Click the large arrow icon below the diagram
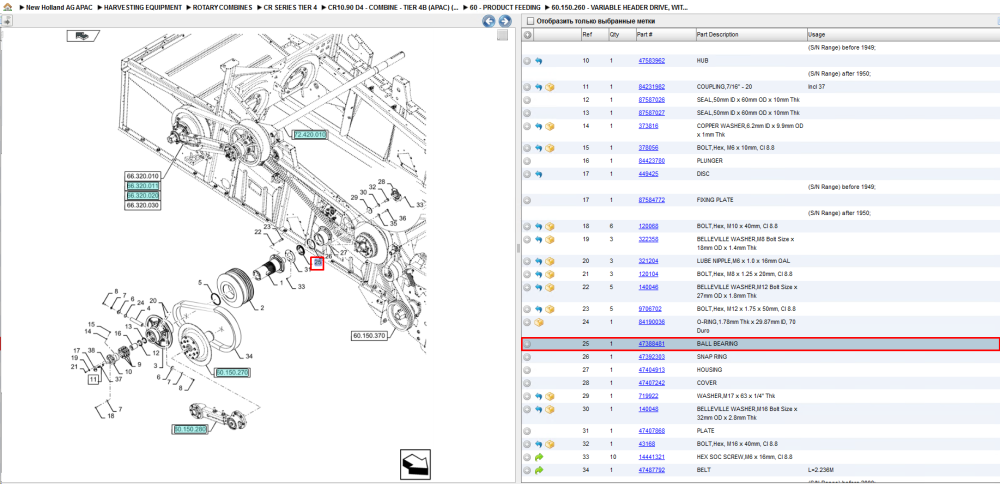 [x=413, y=464]
